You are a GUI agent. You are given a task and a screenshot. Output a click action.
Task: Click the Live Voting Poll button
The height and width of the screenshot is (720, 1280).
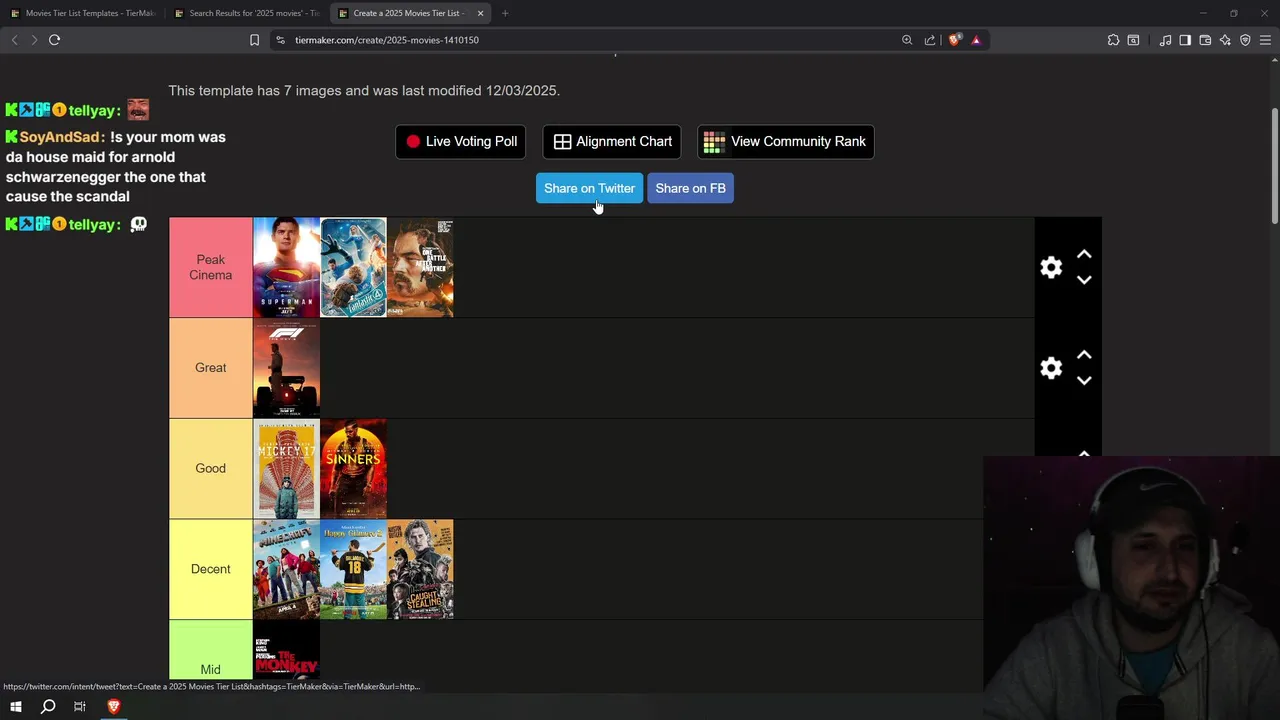pos(461,141)
